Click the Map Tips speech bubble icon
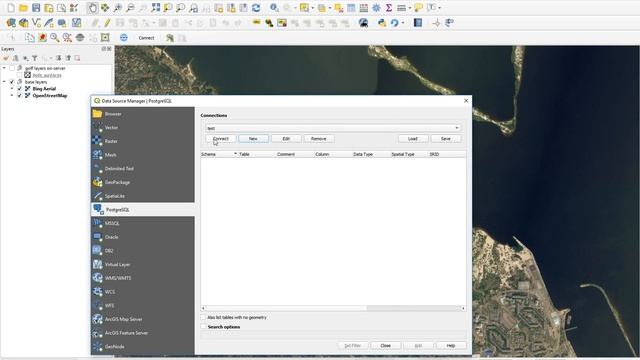This screenshot has width=640, height=360. point(418,7)
